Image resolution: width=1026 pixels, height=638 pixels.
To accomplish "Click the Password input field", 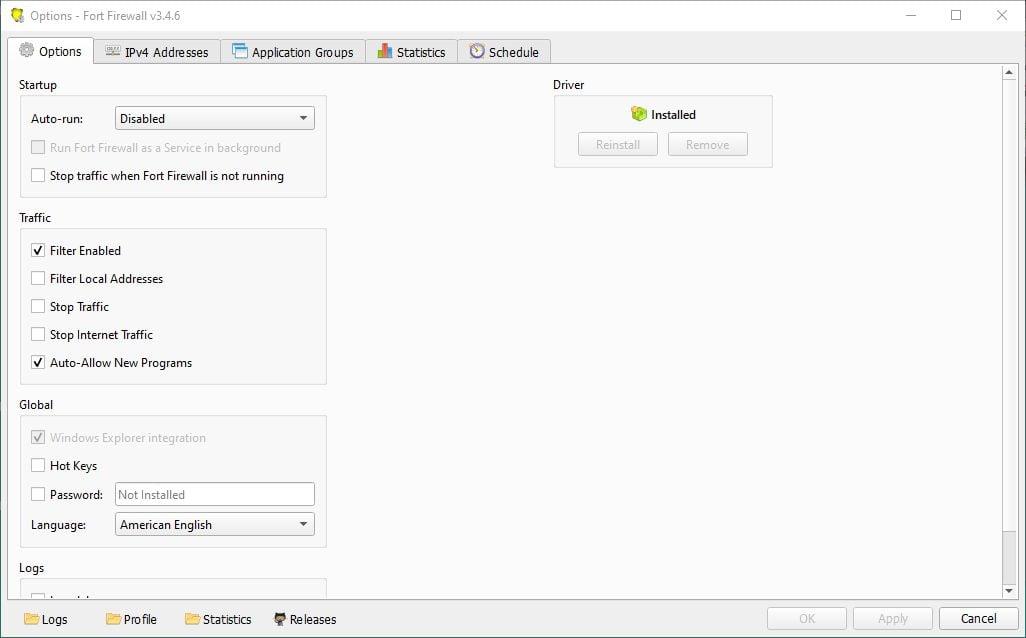I will [214, 494].
